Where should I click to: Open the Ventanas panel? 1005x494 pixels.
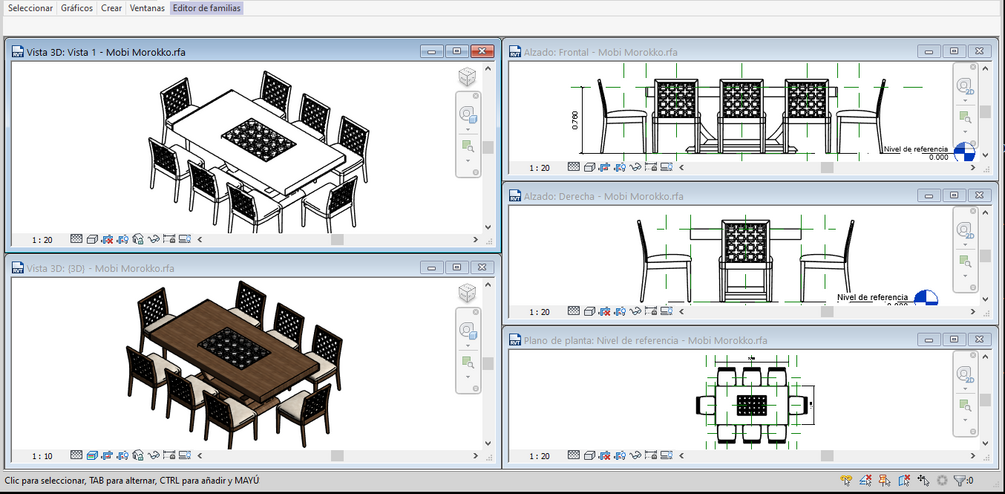coord(147,8)
